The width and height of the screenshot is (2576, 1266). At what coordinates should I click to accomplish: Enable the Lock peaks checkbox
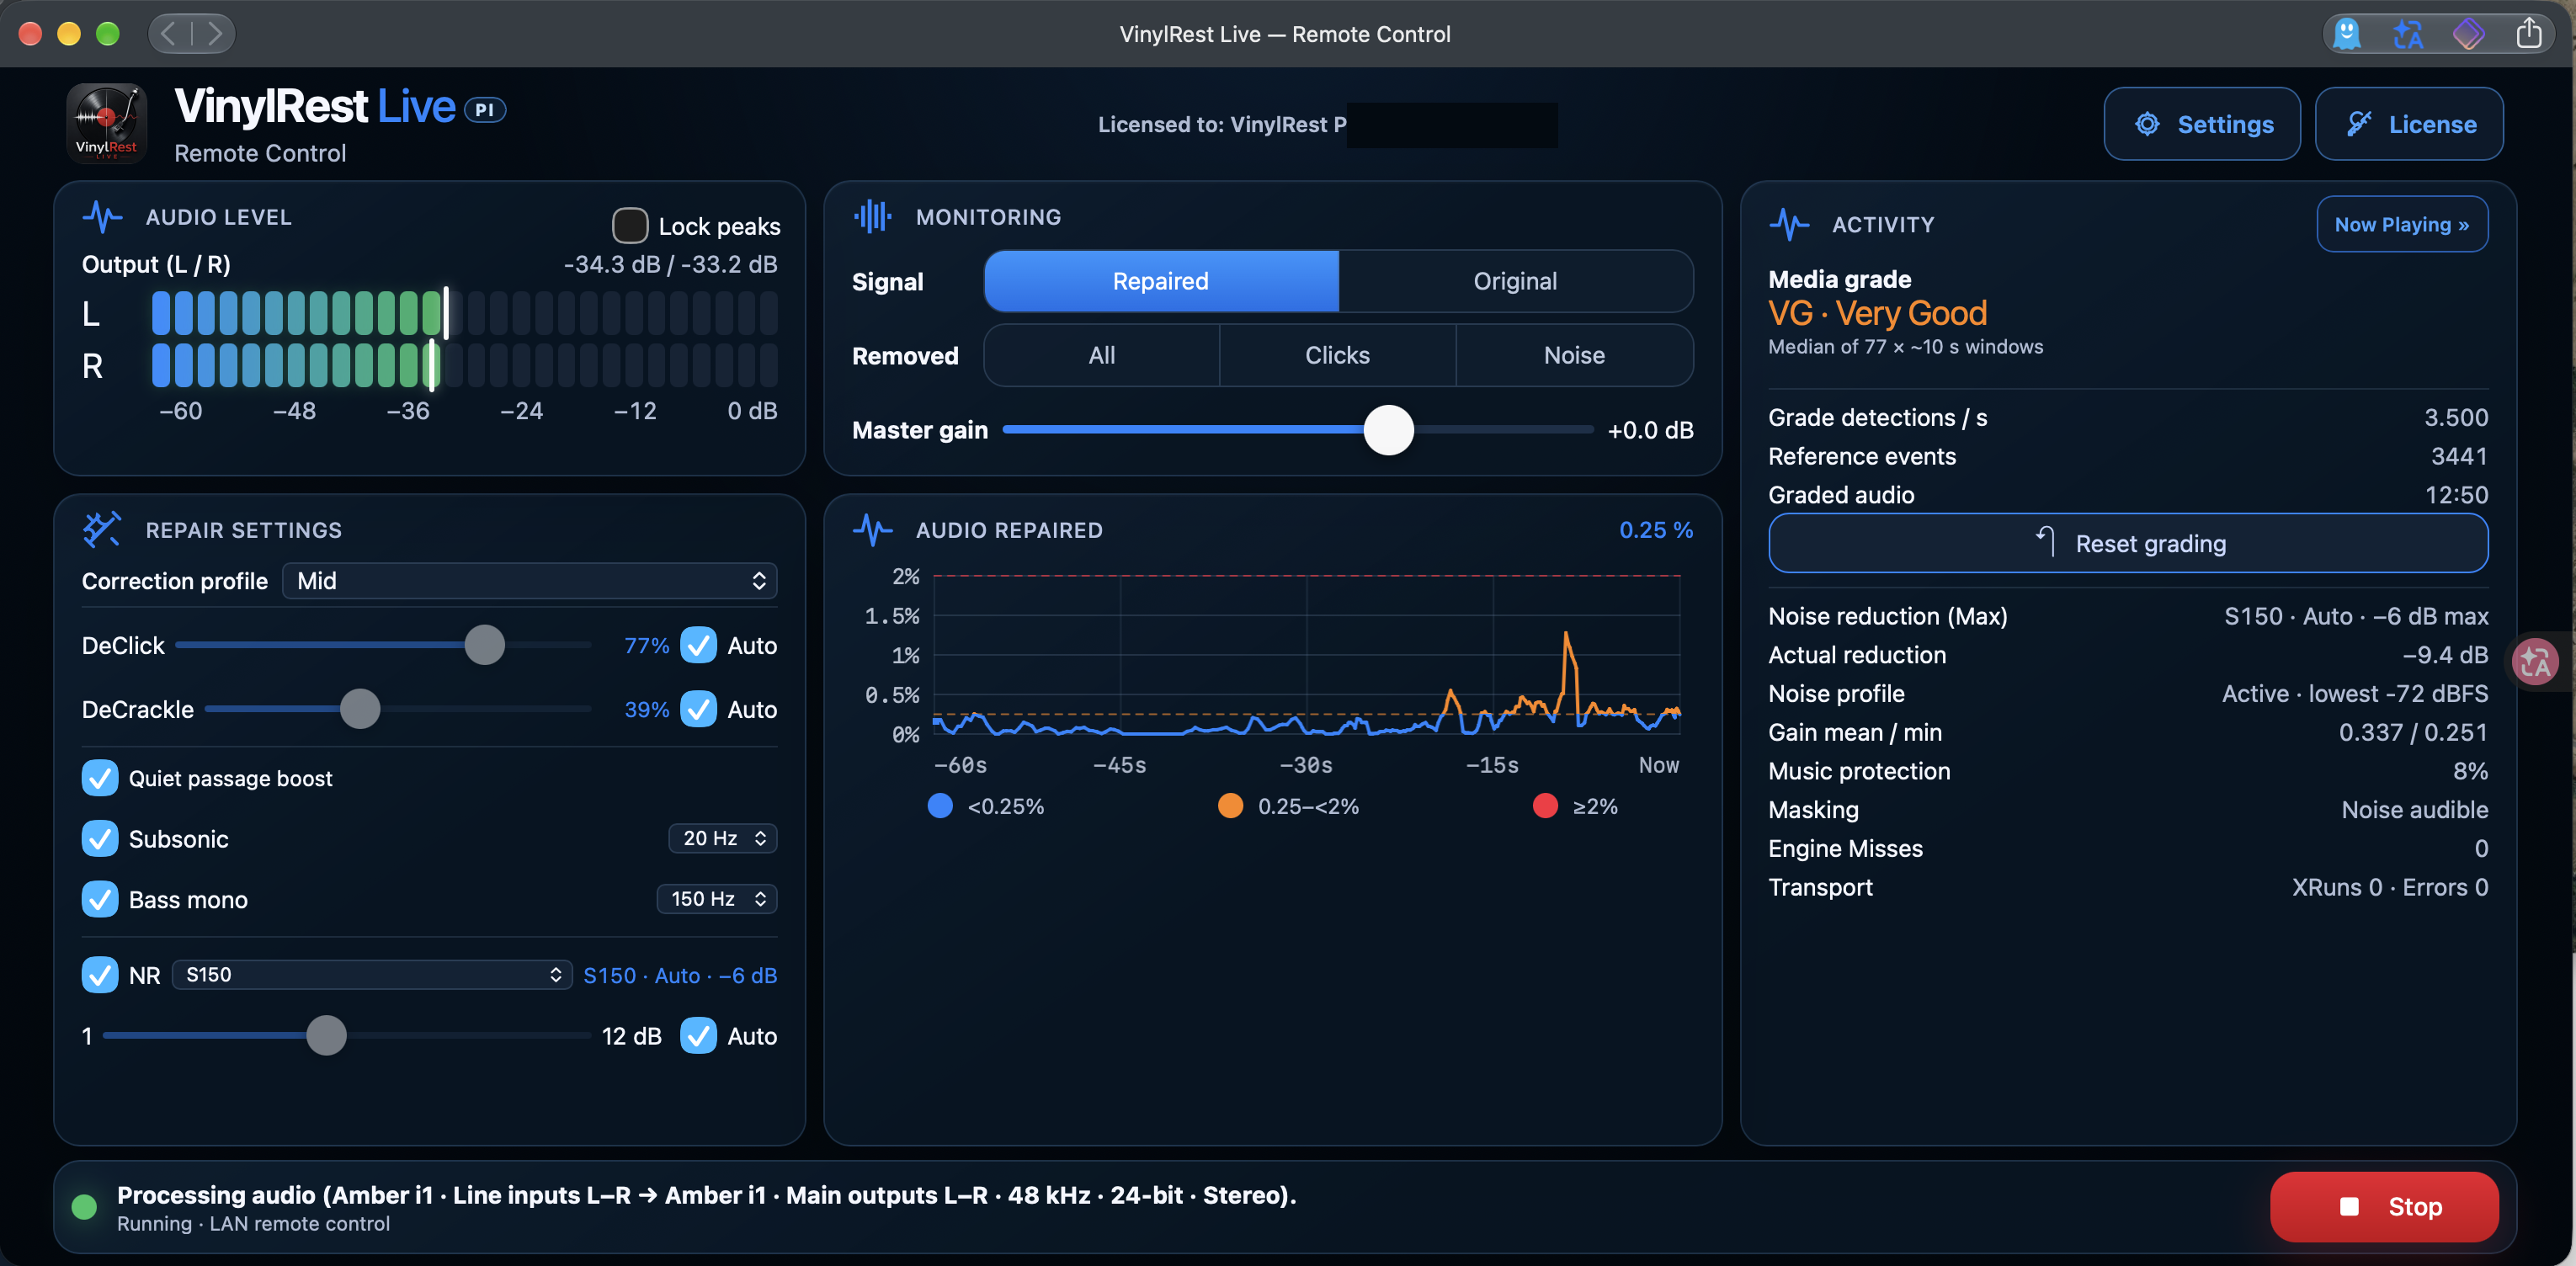click(630, 226)
